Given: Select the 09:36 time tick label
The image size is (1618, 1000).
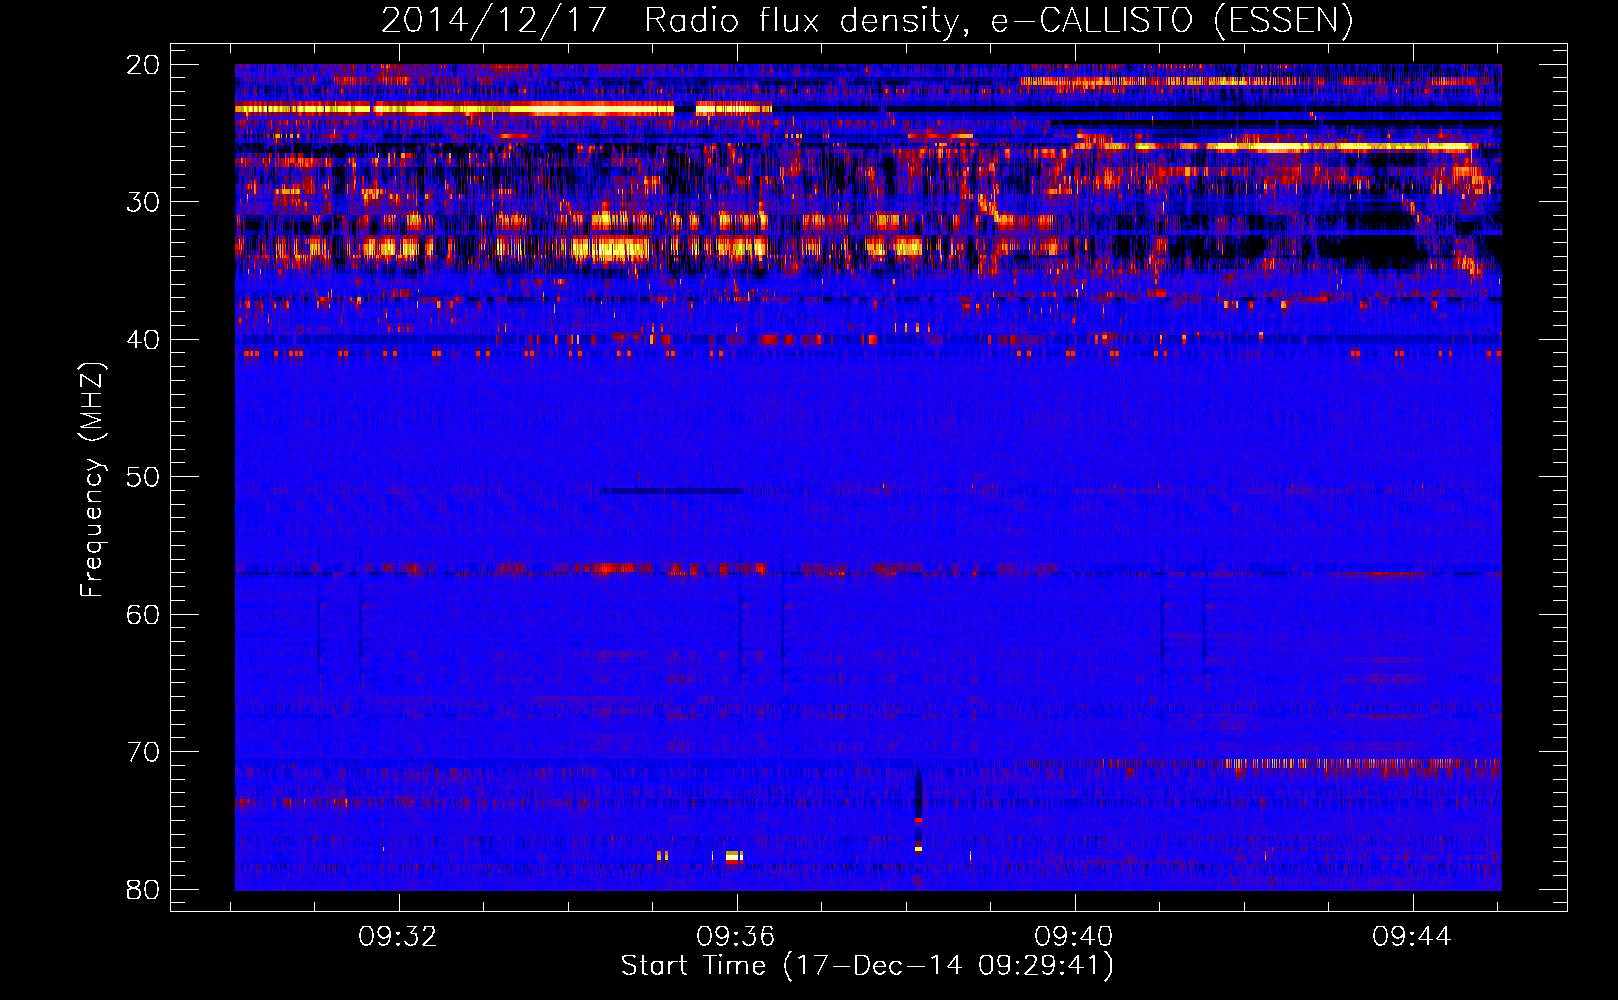Looking at the screenshot, I should tap(736, 937).
